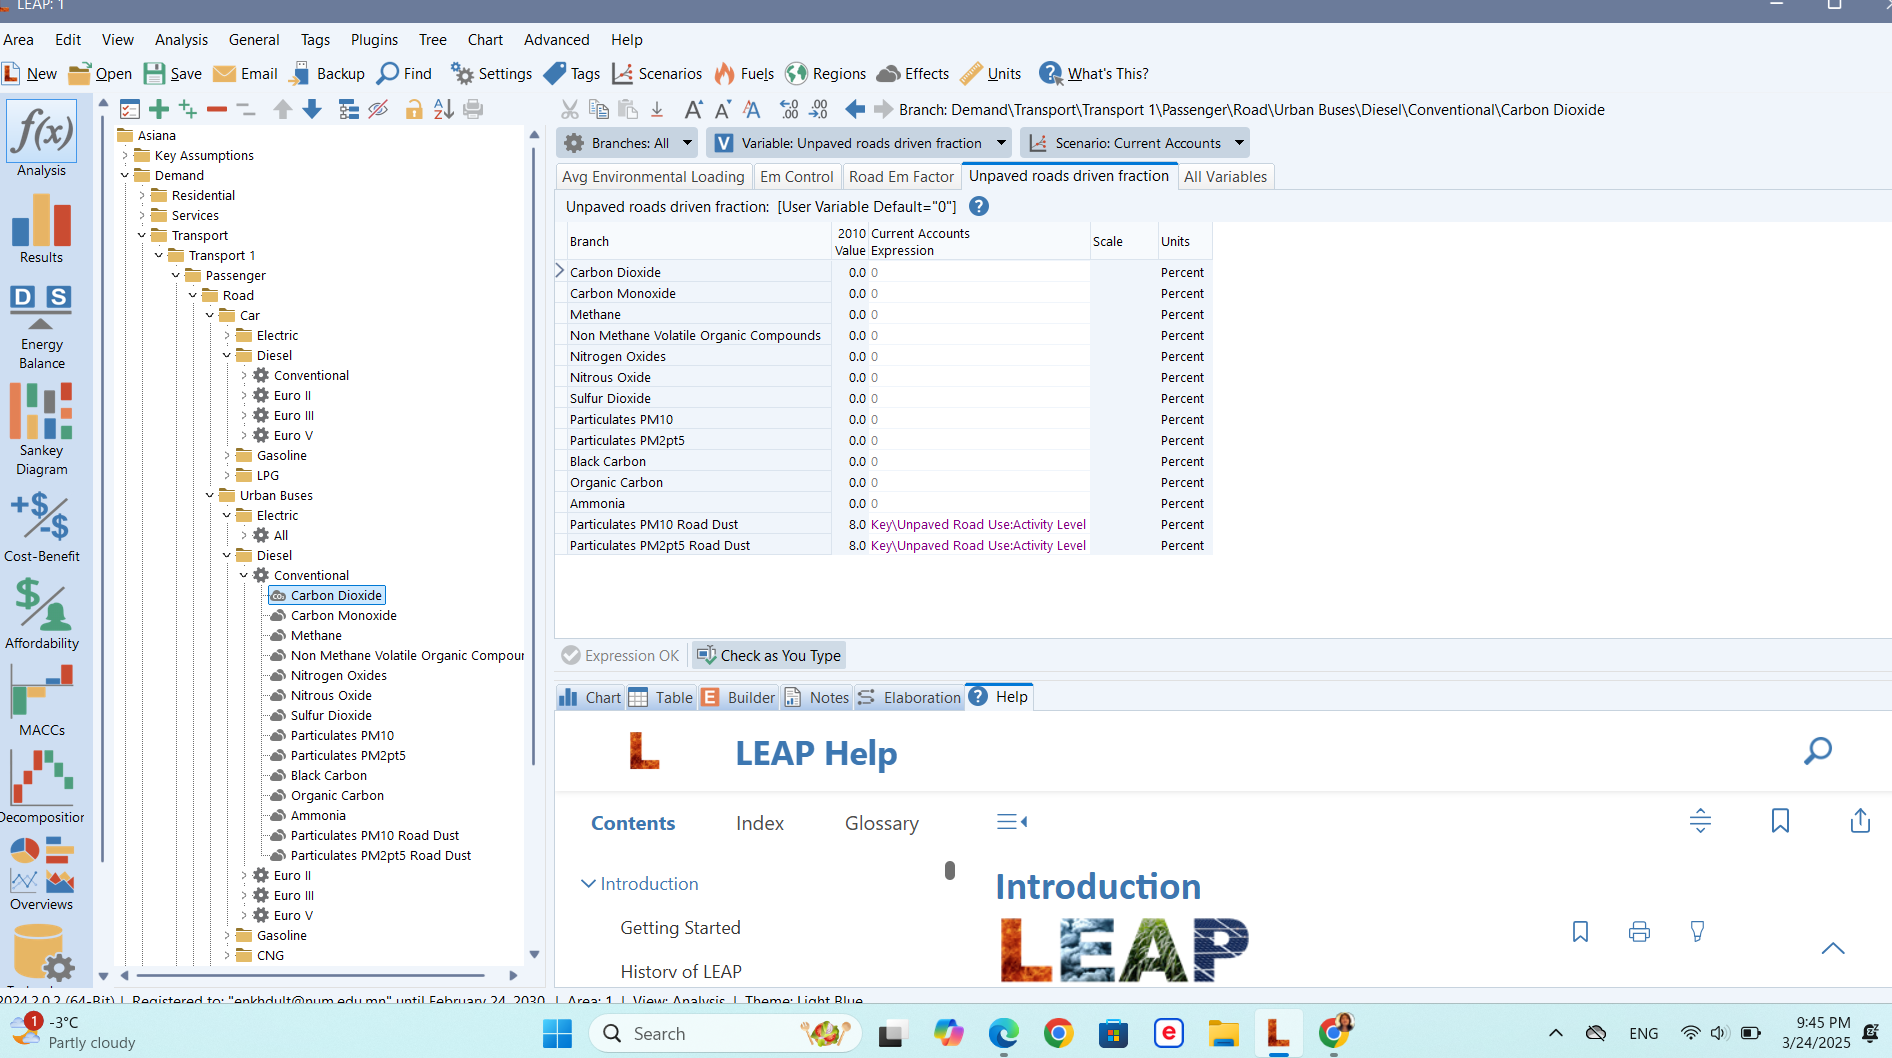Open the Results view
Viewport: 1892px width, 1058px height.
point(41,228)
